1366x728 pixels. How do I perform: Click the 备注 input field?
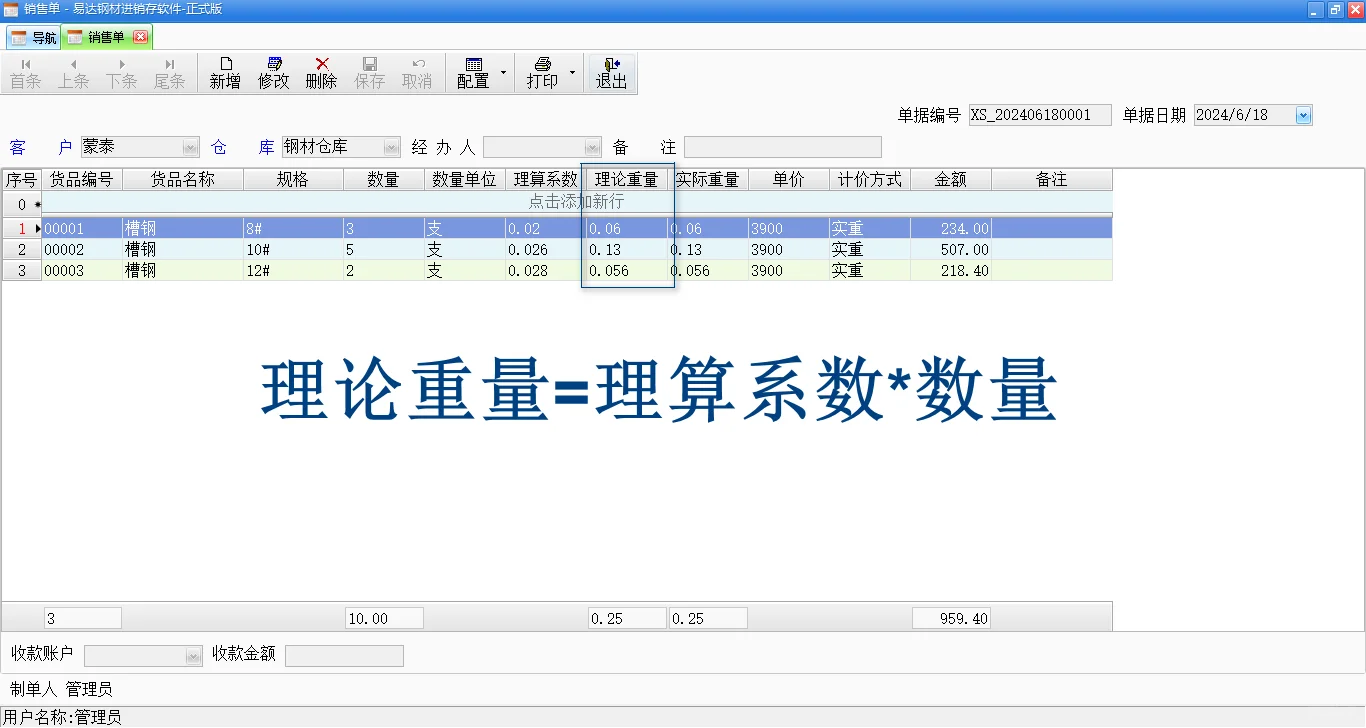click(783, 147)
